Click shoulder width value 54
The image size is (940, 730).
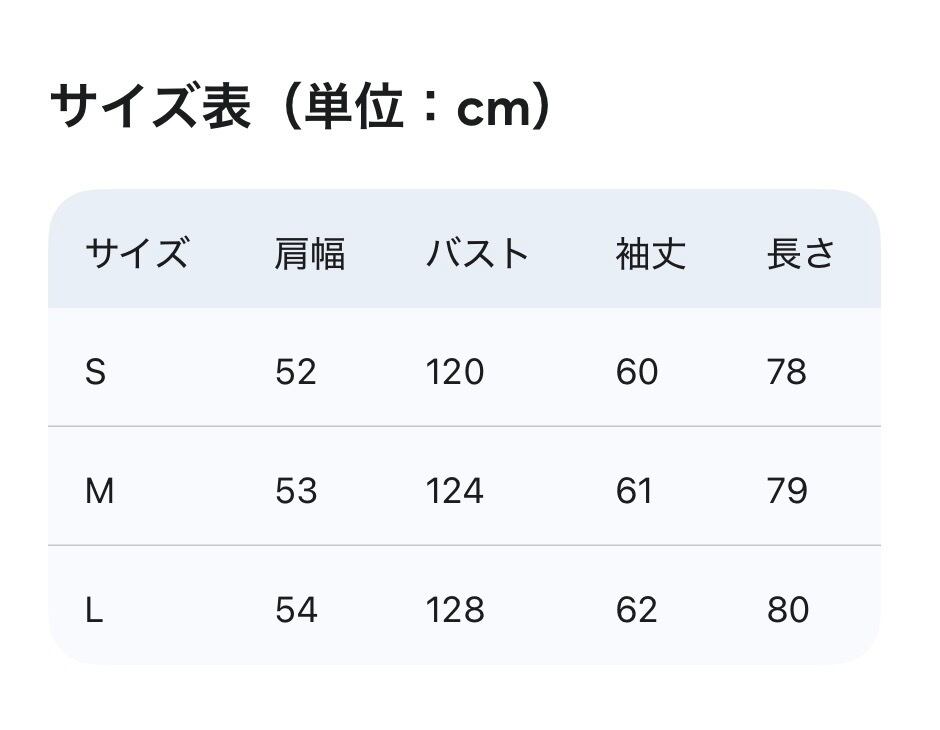pos(296,610)
